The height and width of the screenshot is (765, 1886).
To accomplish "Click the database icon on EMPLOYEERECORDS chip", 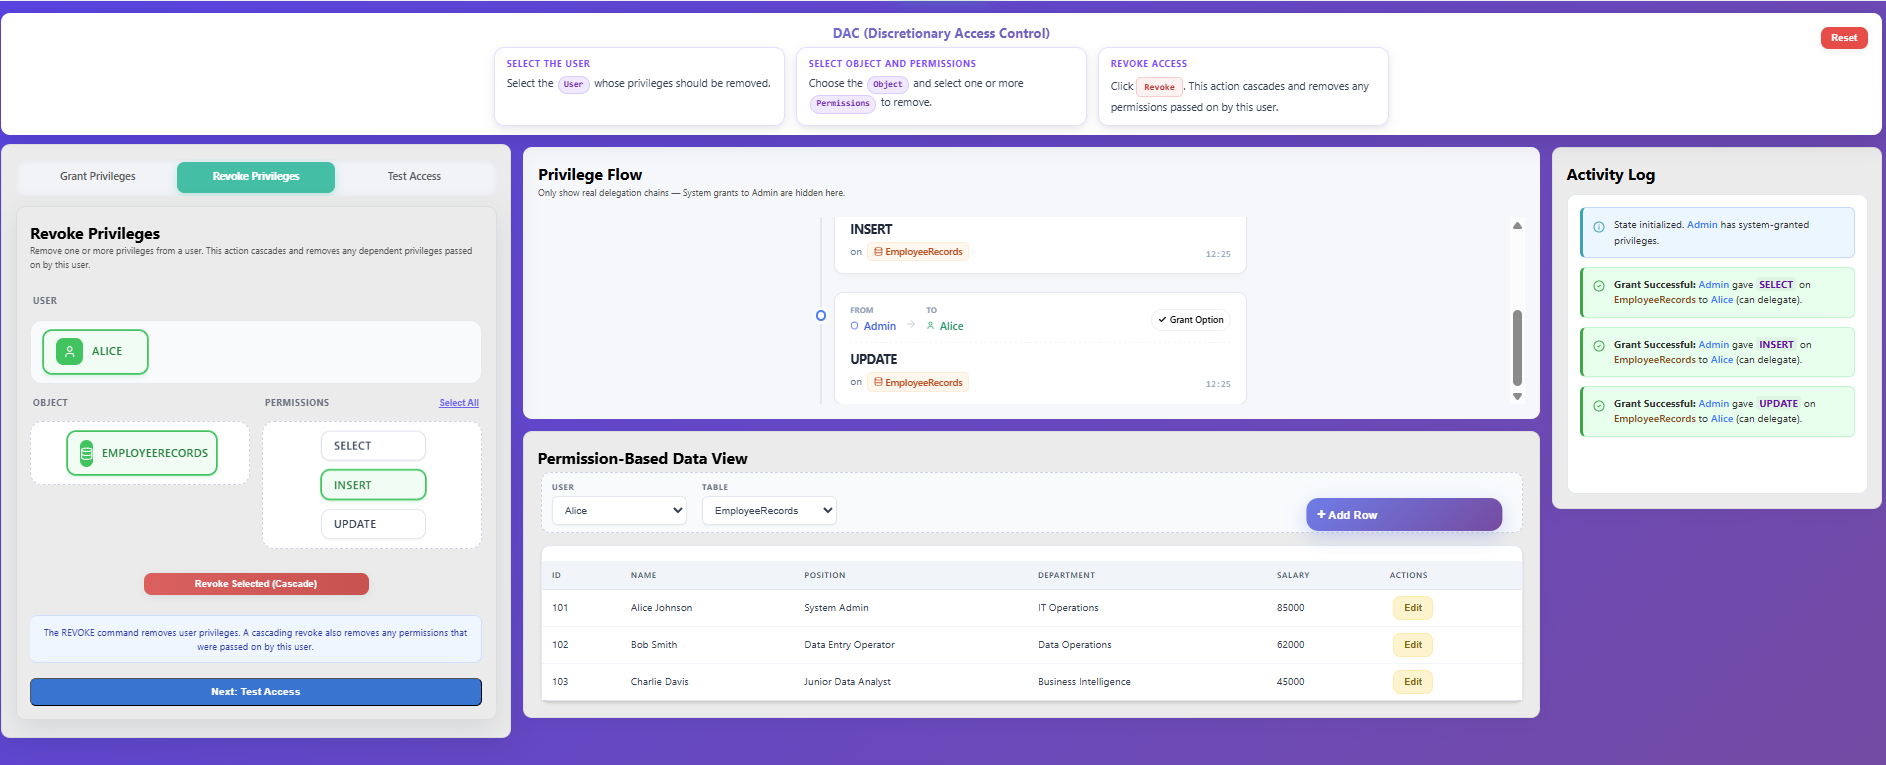I will 87,453.
